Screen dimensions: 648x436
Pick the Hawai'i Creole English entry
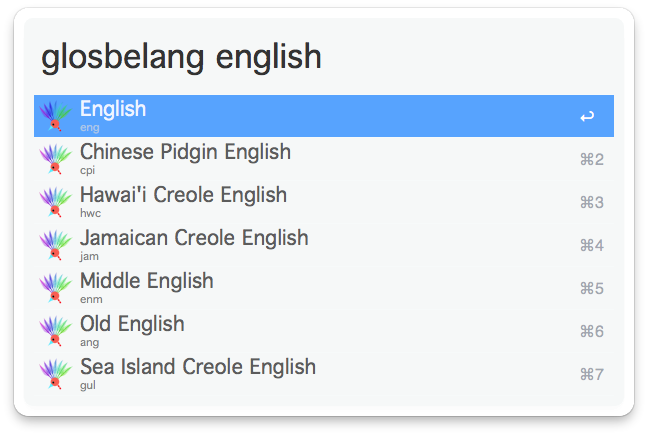(183, 195)
